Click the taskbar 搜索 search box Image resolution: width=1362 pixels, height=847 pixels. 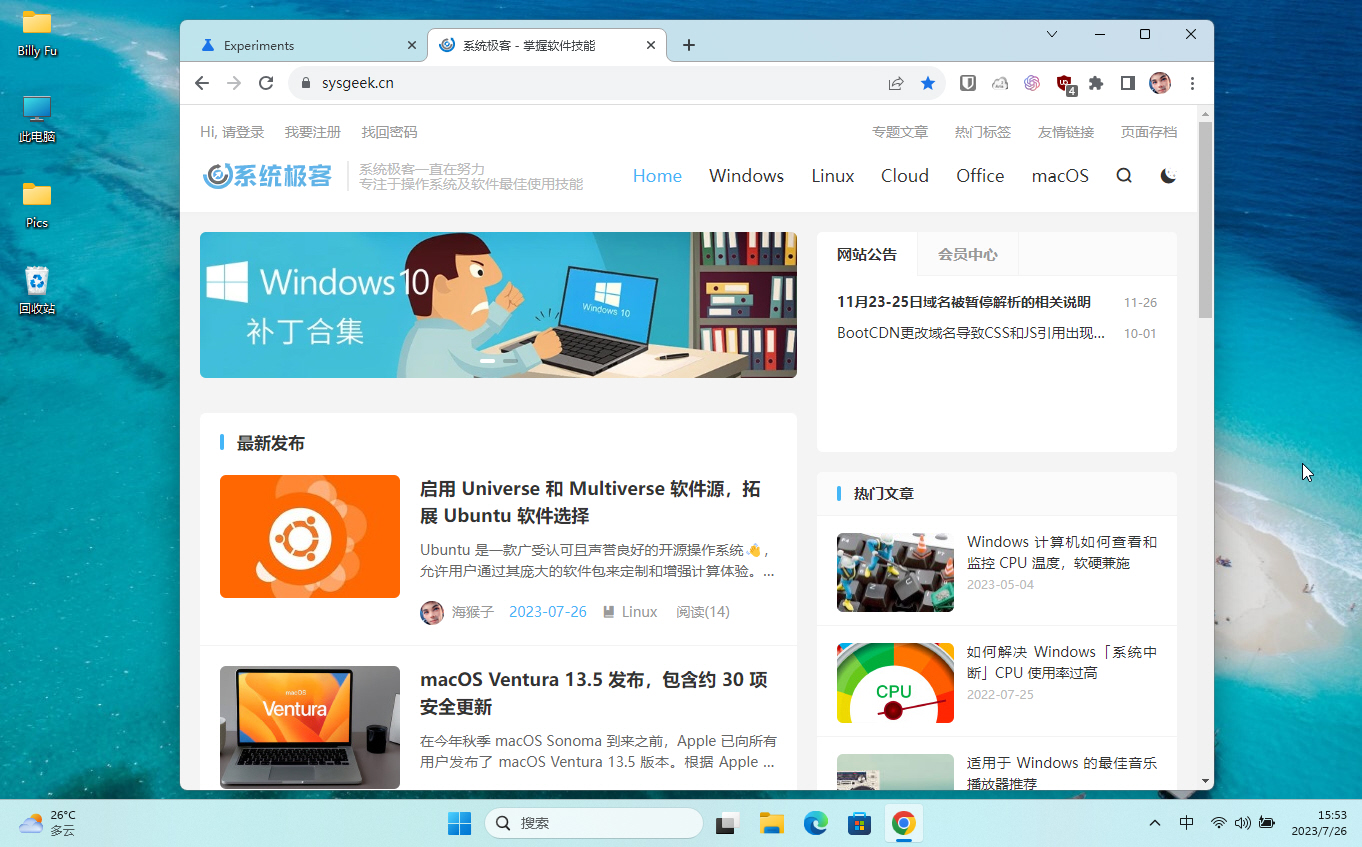(x=594, y=823)
